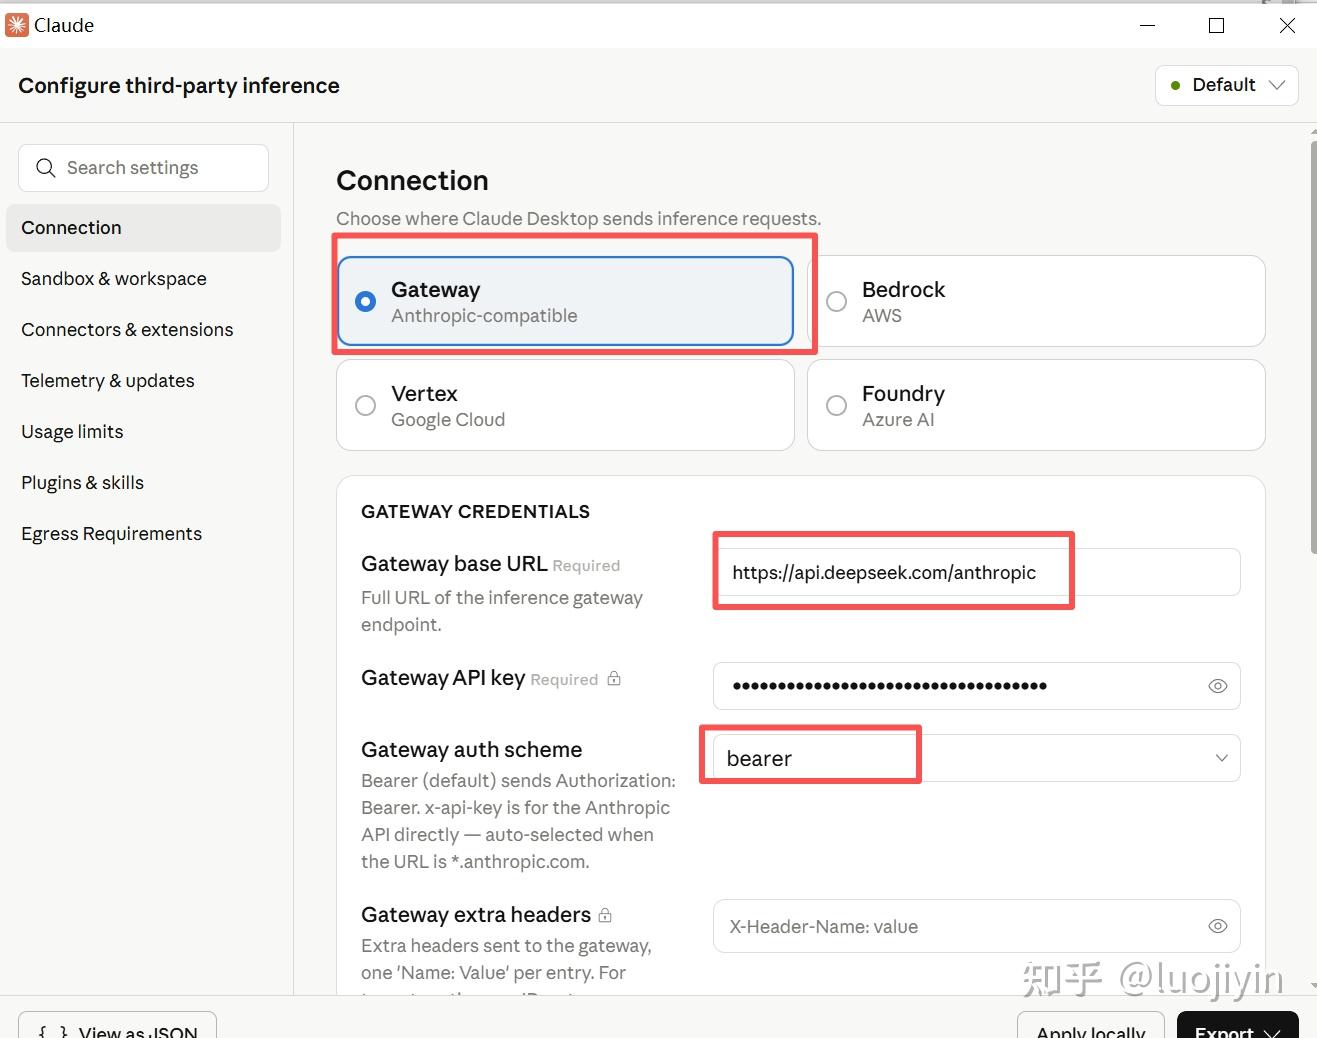Reveal Gateway extra headers using eye icon
The width and height of the screenshot is (1317, 1038).
point(1217,926)
